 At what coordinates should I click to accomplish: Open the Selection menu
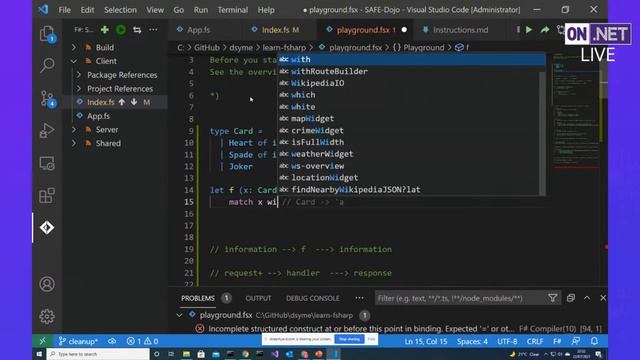120,10
